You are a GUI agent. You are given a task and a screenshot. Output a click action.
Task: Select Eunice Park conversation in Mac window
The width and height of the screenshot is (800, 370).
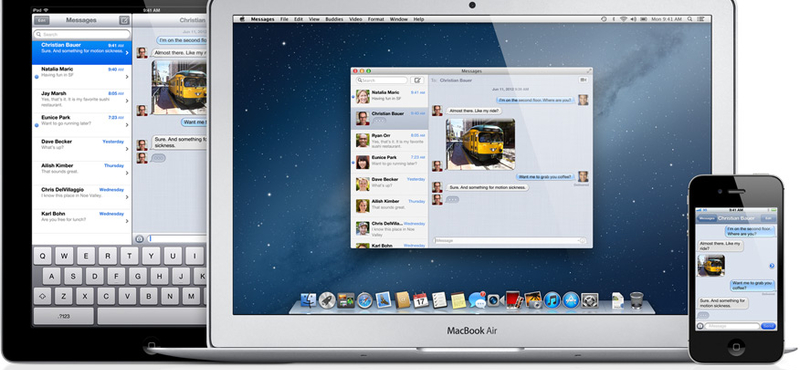[389, 162]
